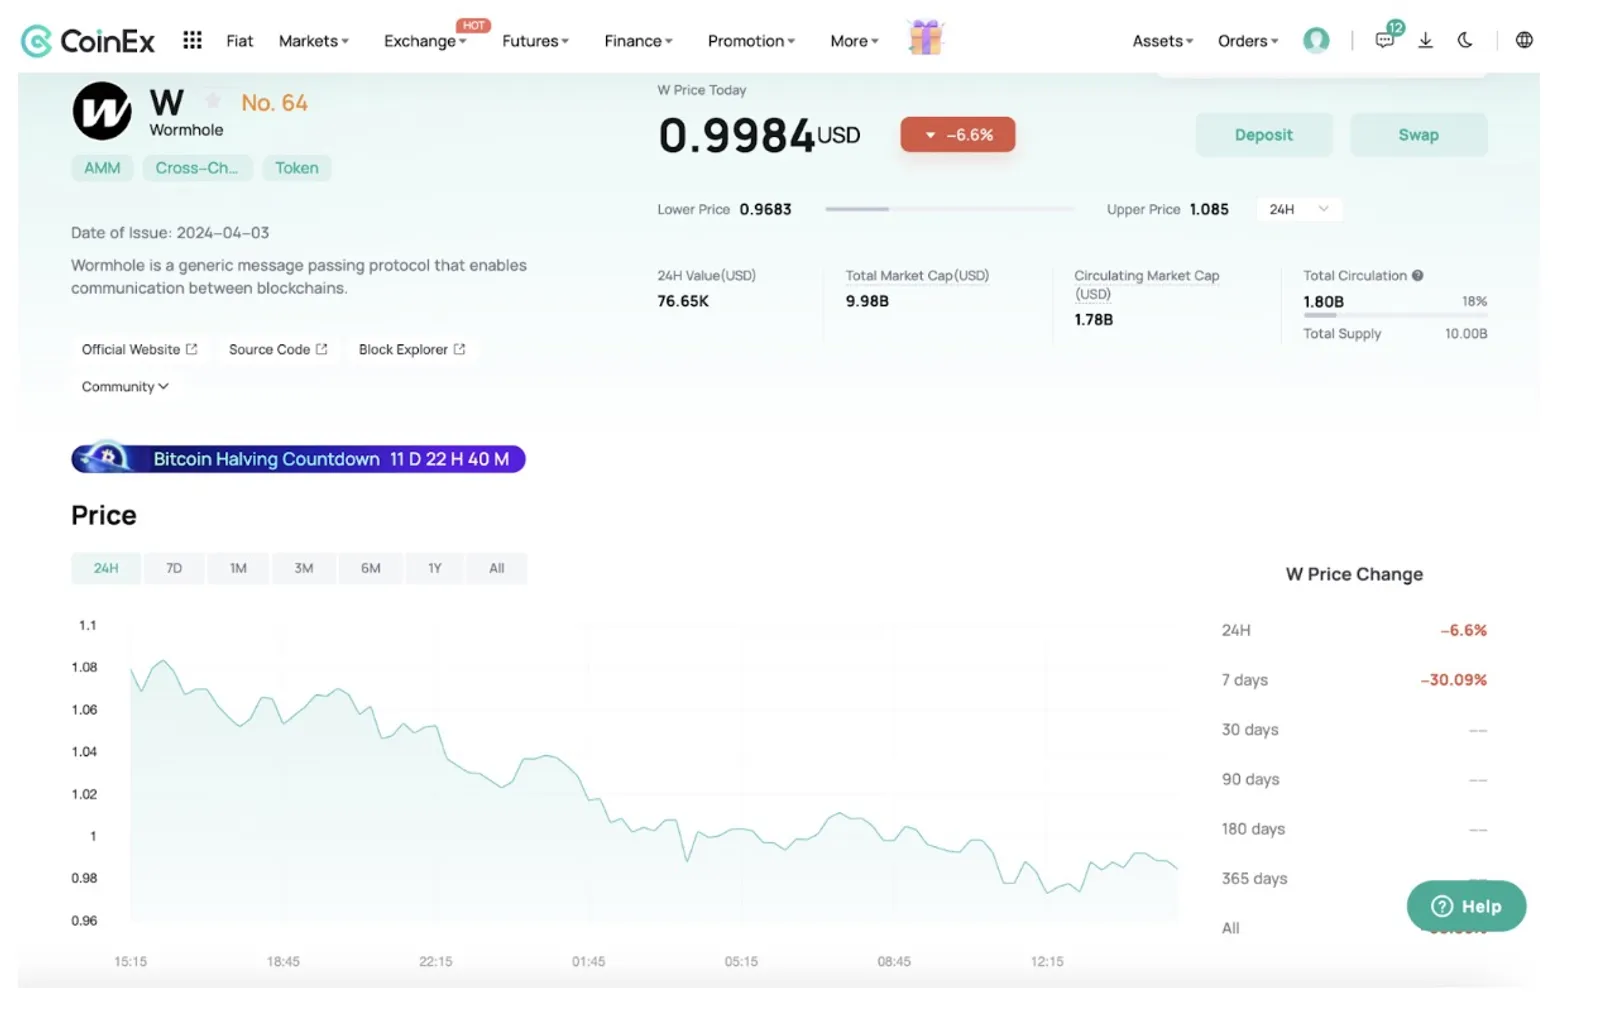Click the Total Supply 10.00B value
The height and width of the screenshot is (1014, 1600).
(1466, 334)
